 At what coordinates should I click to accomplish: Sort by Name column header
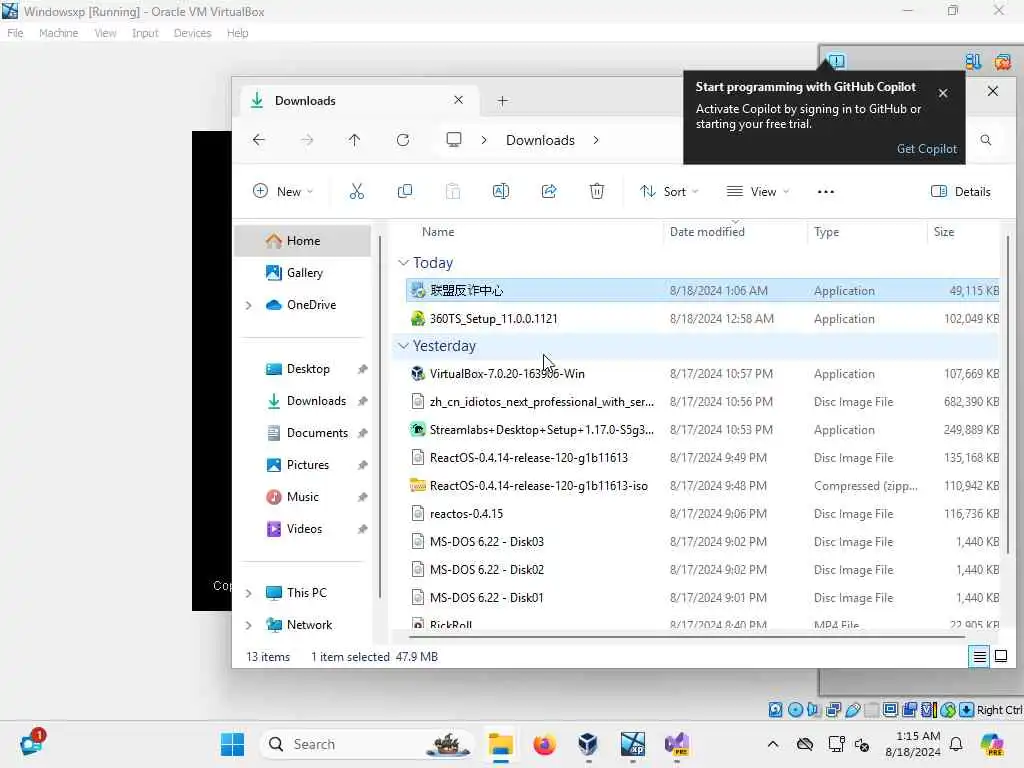[438, 232]
